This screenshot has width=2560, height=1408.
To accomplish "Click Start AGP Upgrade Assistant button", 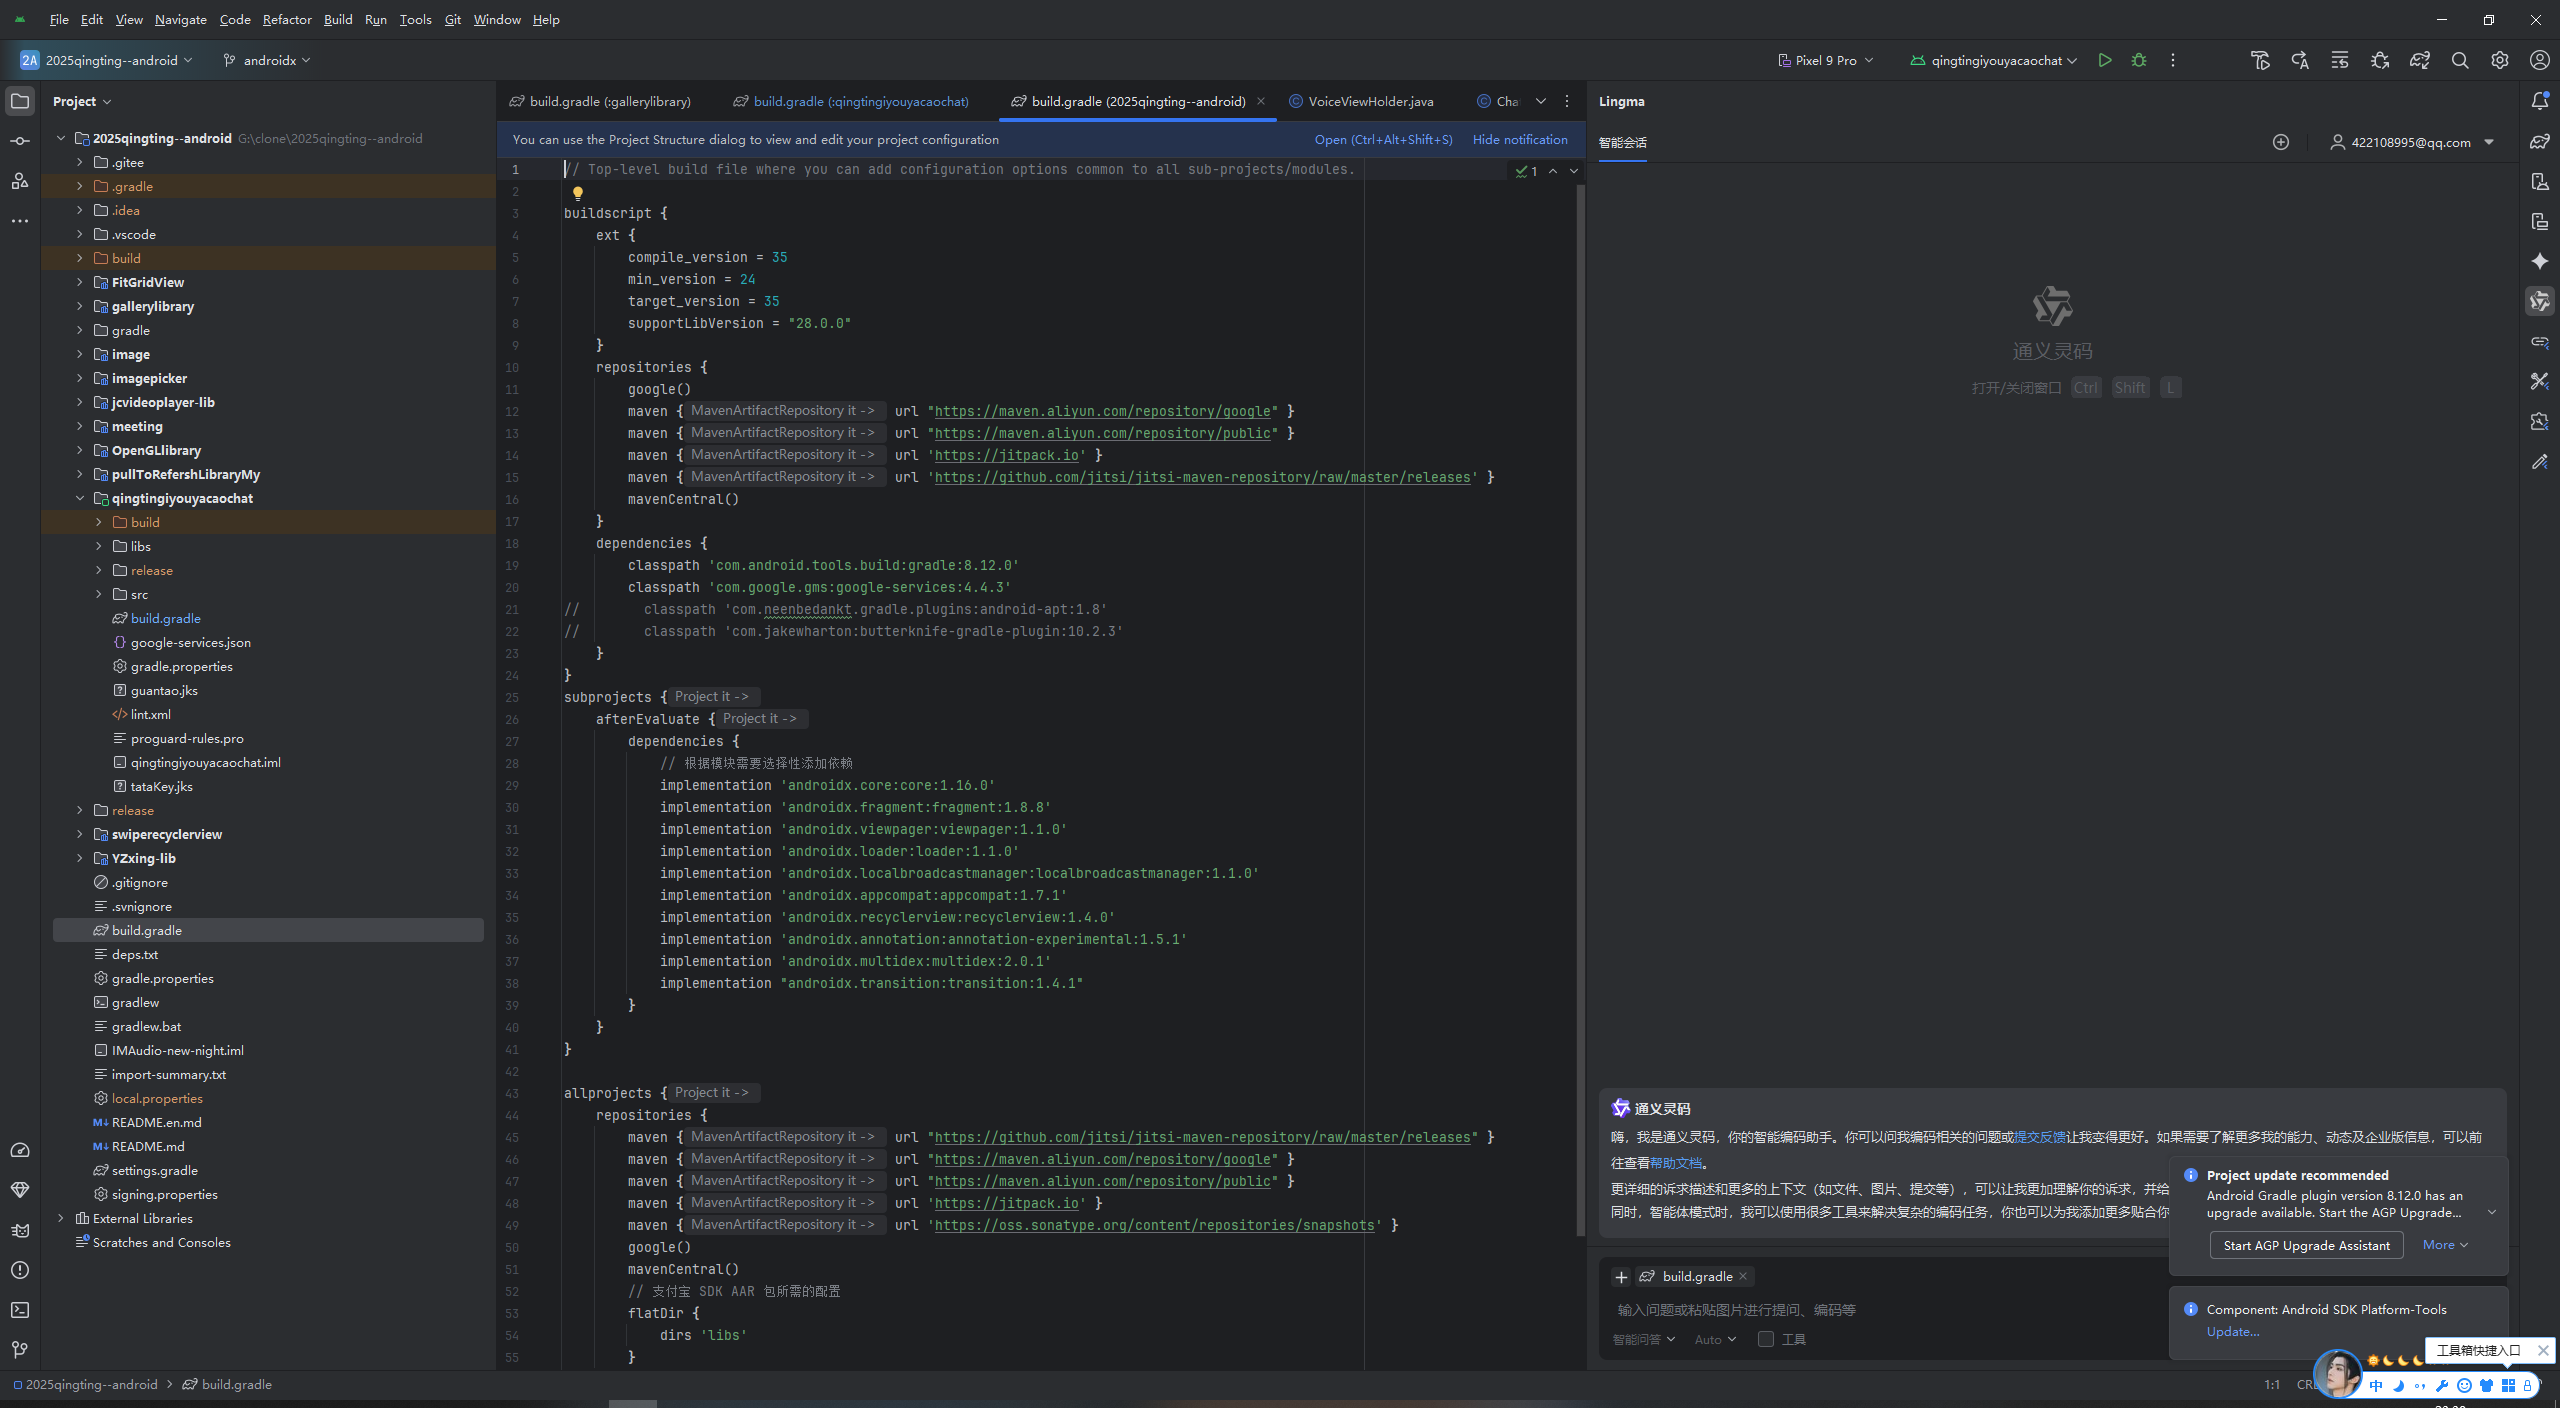I will tap(2306, 1245).
